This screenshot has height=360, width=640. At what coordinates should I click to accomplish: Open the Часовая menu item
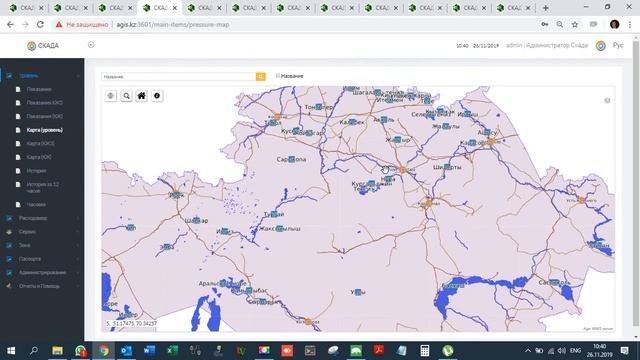[36, 204]
